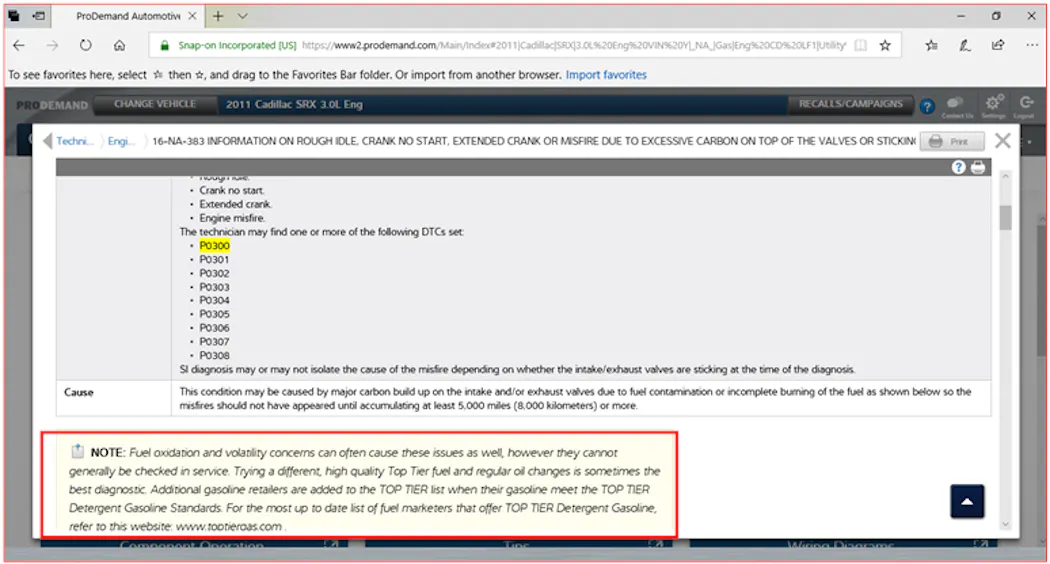Viewport: 1050px width, 564px height.
Task: Click the Engine misfire bullet text
Action: coord(232,218)
